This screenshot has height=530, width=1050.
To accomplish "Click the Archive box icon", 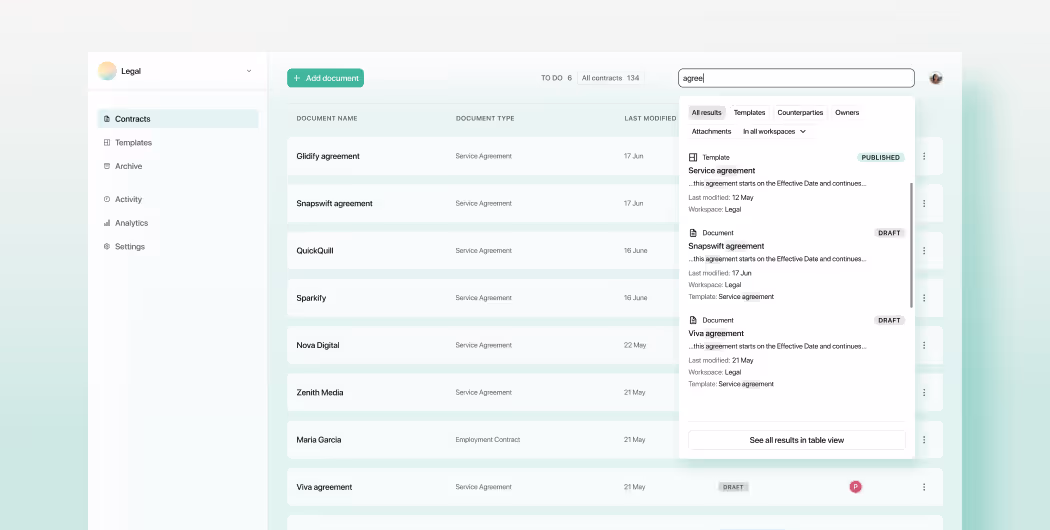I will click(106, 166).
